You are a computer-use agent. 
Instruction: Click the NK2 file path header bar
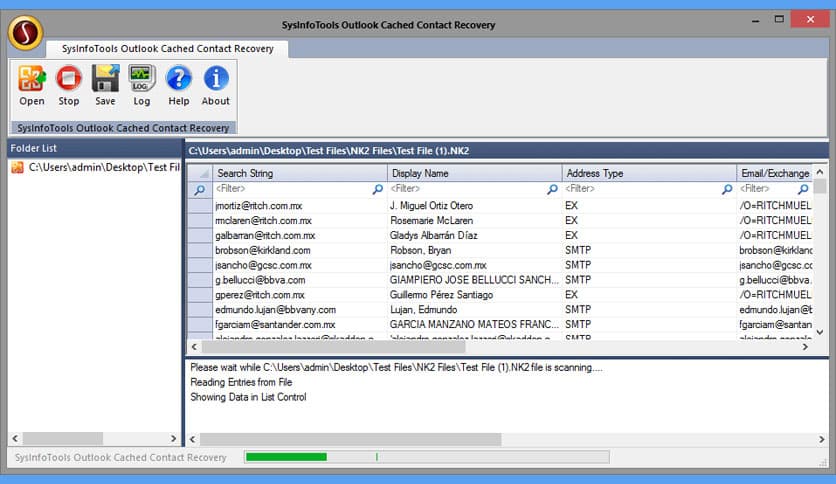[x=507, y=151]
